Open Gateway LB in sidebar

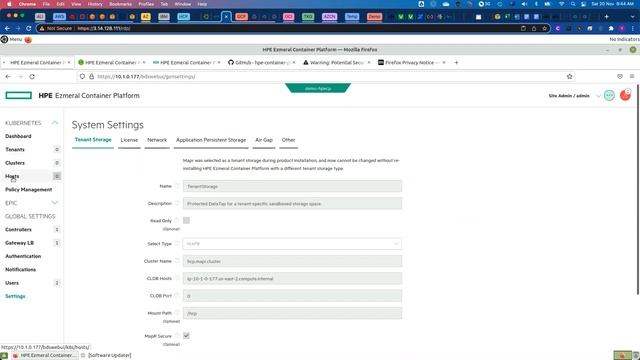tap(19, 243)
